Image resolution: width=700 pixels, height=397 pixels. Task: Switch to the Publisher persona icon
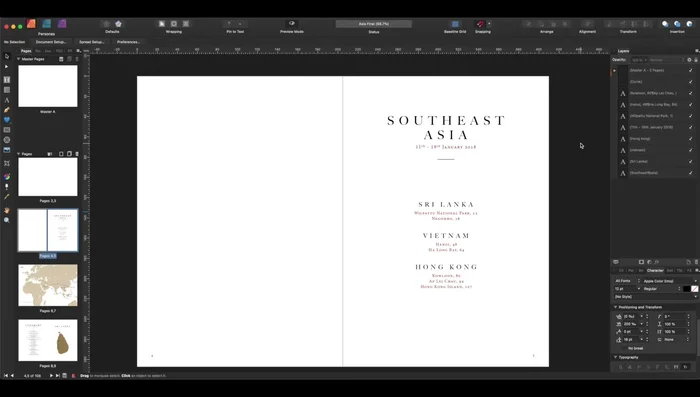[x=31, y=24]
